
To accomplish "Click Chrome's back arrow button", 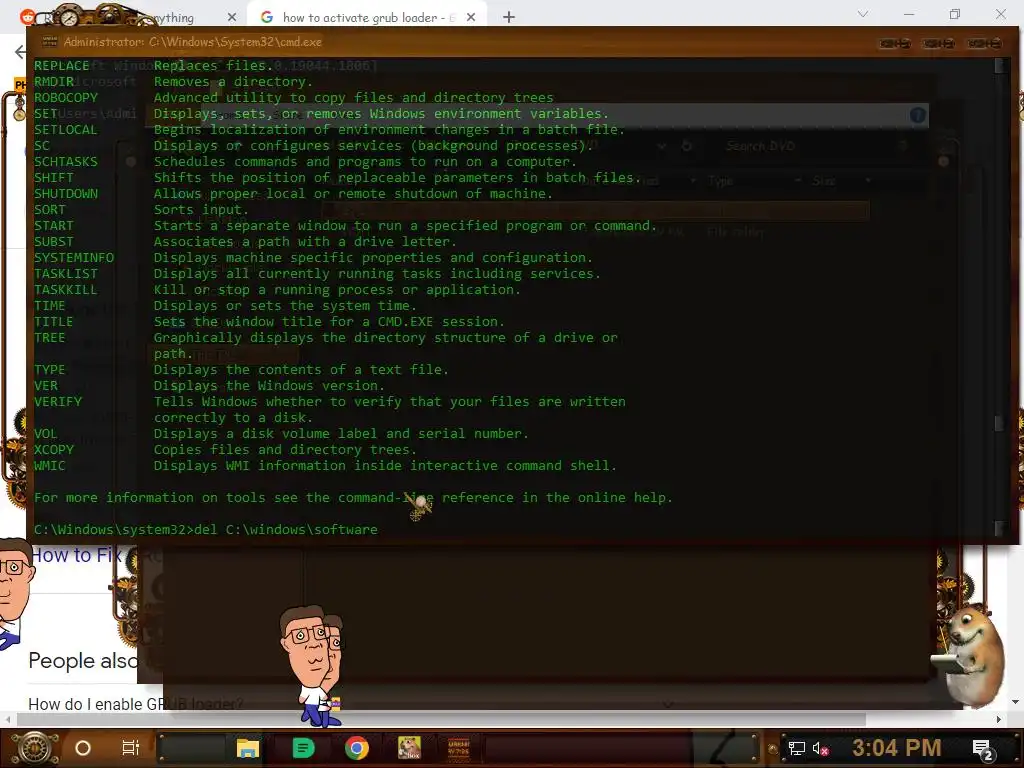I will 20,52.
